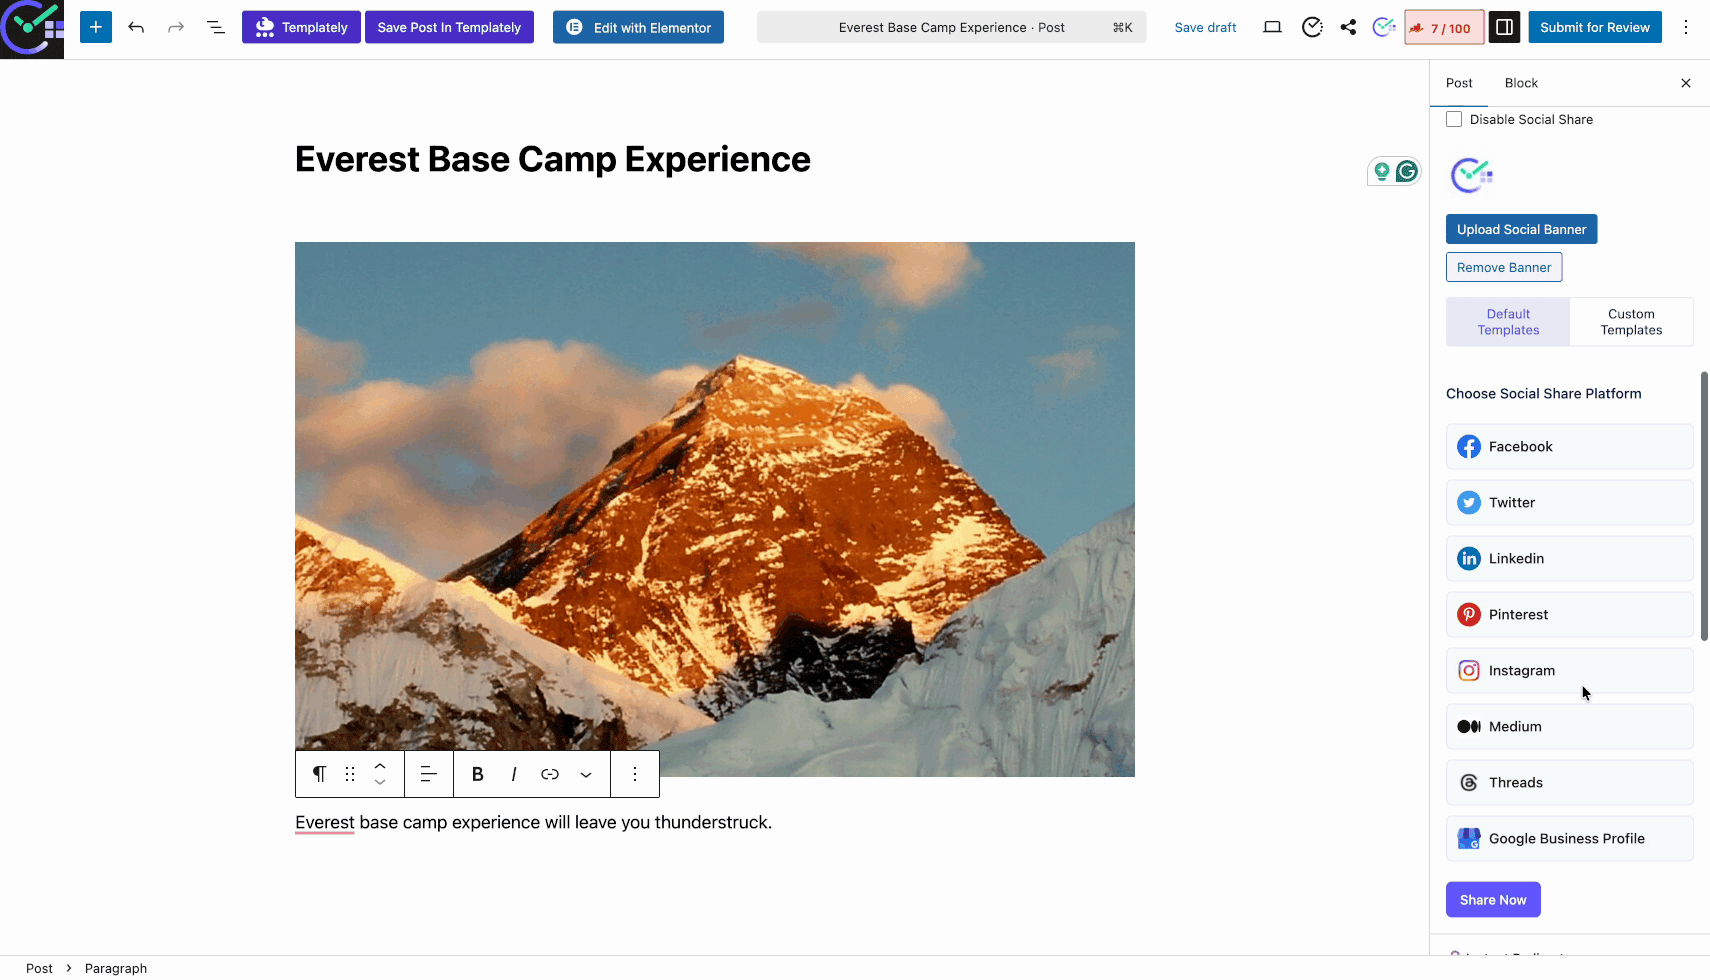Toggle Pinterest as a share platform

pyautogui.click(x=1569, y=614)
